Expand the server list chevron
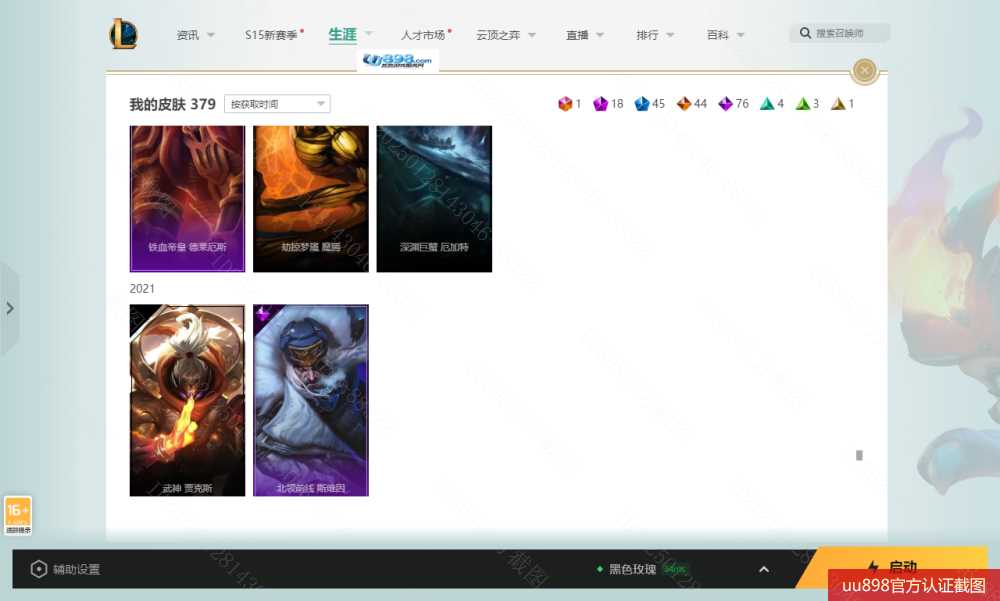Viewport: 1000px width, 601px height. [764, 569]
